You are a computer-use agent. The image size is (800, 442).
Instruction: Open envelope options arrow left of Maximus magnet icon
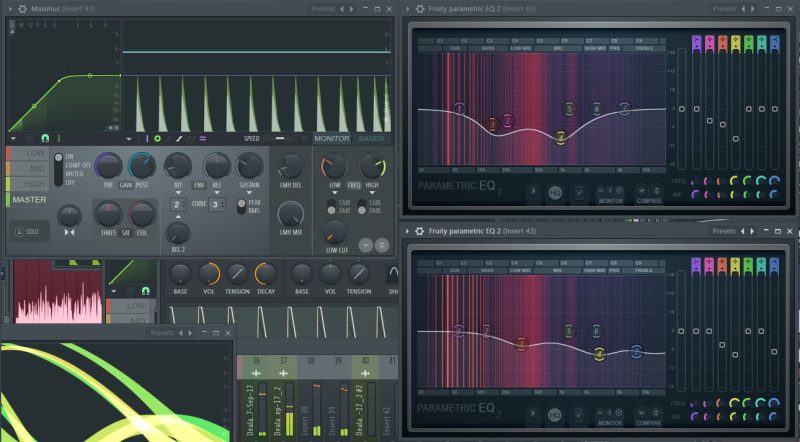[x=13, y=138]
